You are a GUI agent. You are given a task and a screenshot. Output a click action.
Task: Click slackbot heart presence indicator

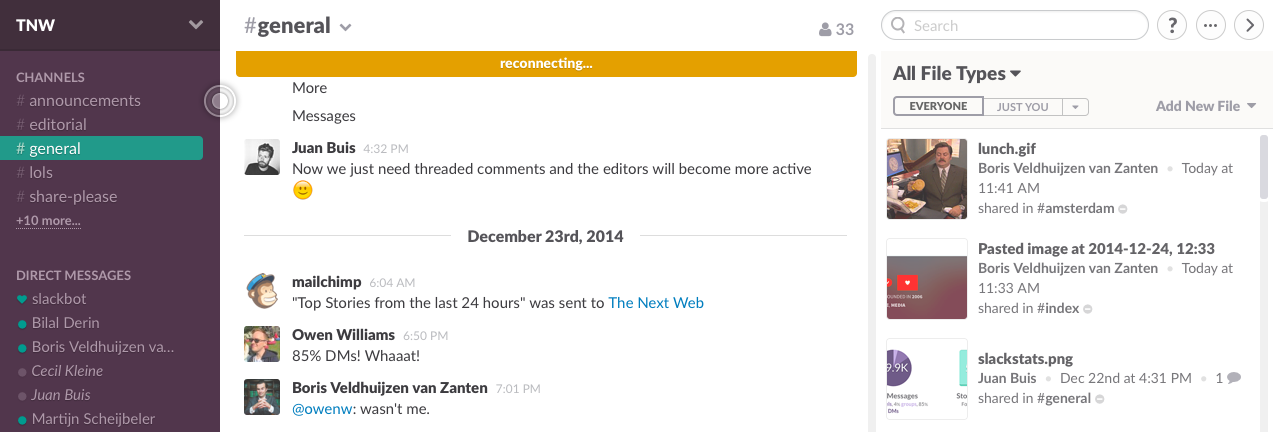[x=22, y=299]
